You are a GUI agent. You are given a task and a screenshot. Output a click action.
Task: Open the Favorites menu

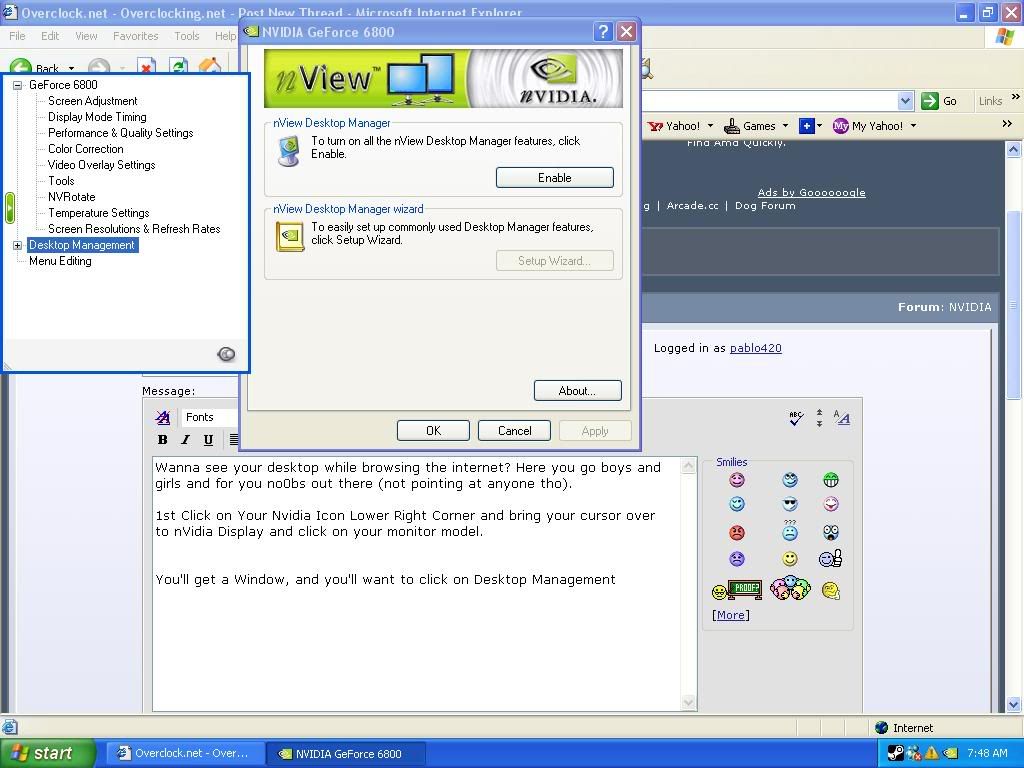[x=135, y=36]
